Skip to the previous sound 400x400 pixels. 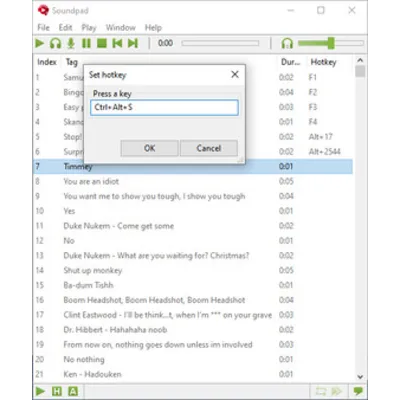point(117,43)
